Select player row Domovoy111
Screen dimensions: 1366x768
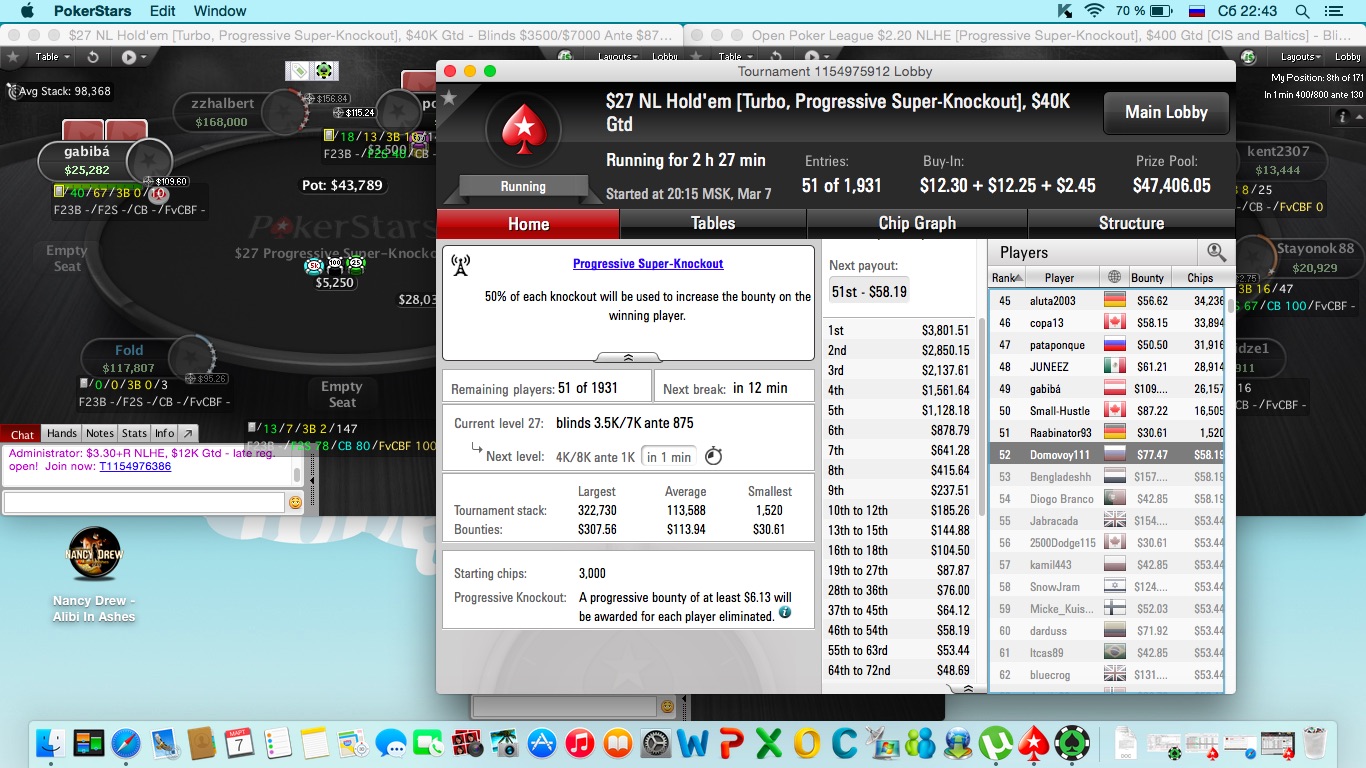click(x=1106, y=455)
